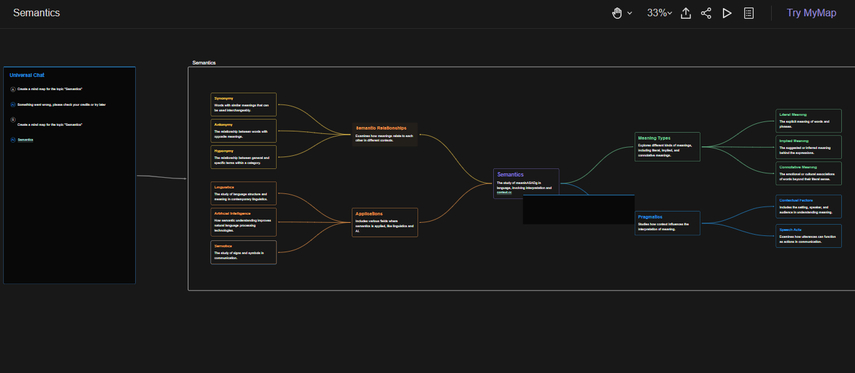Screen dimensions: 855x373
Task: Select the first 'Create a mind map' message
Action: click(x=50, y=89)
